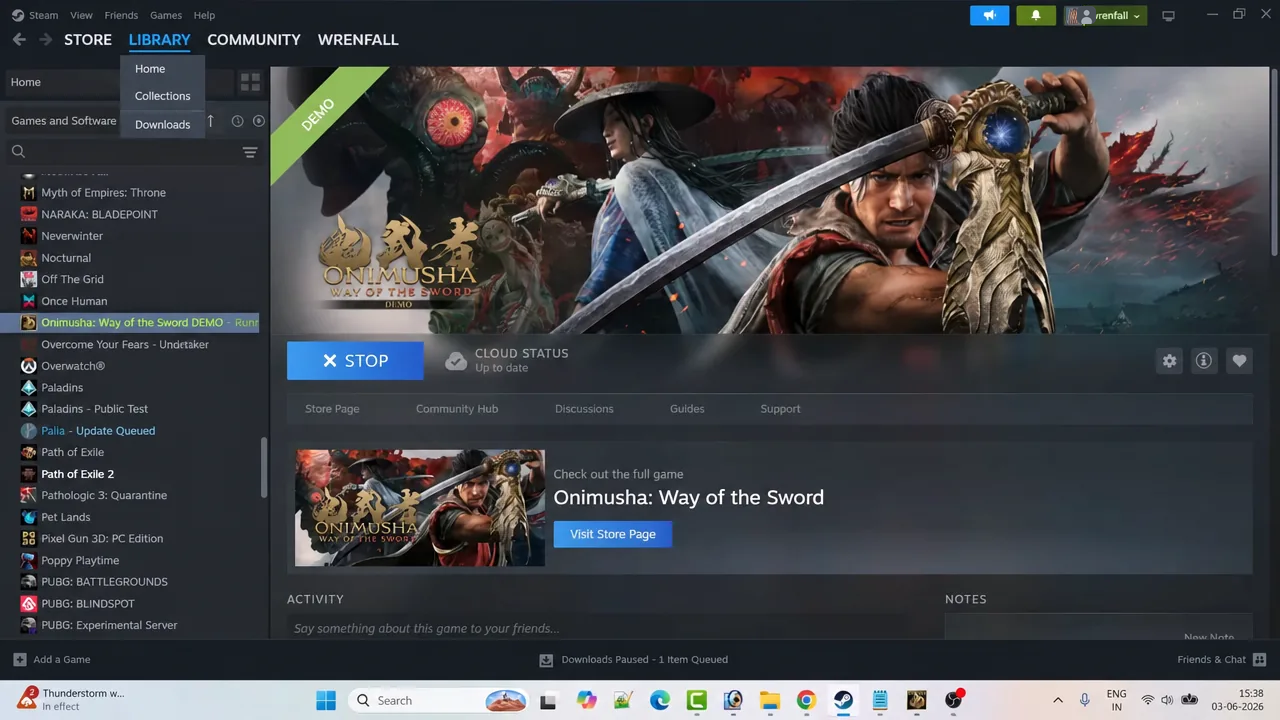This screenshot has width=1280, height=720.
Task: Open the LIBRARY section
Action: pos(159,40)
